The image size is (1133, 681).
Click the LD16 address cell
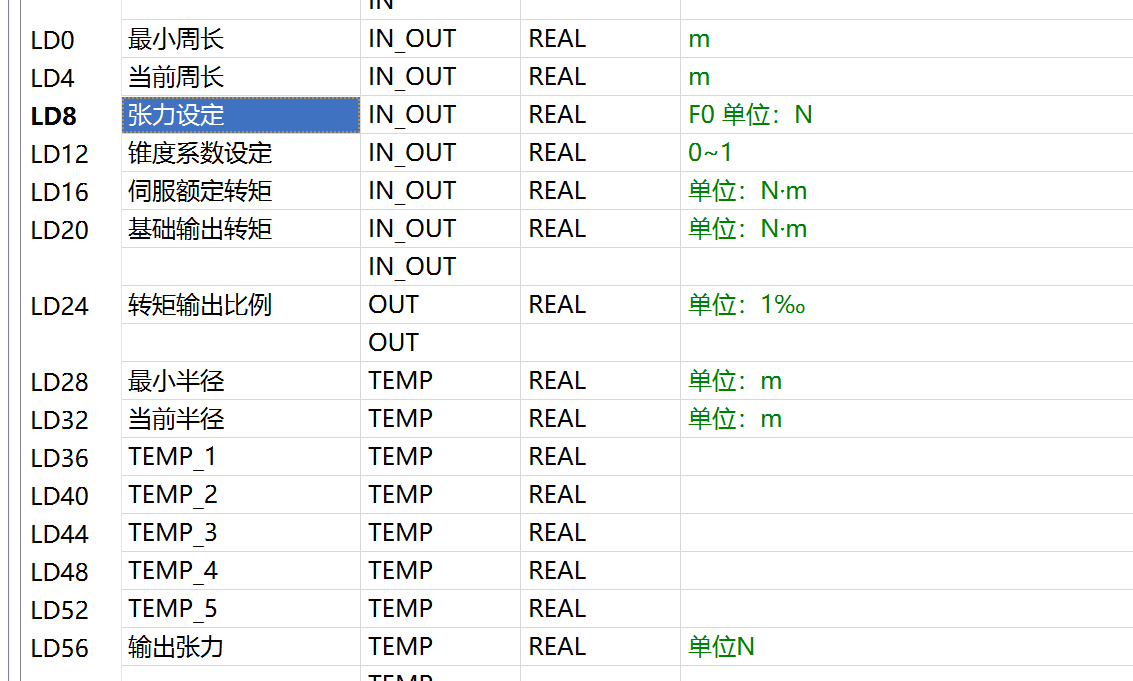point(59,192)
